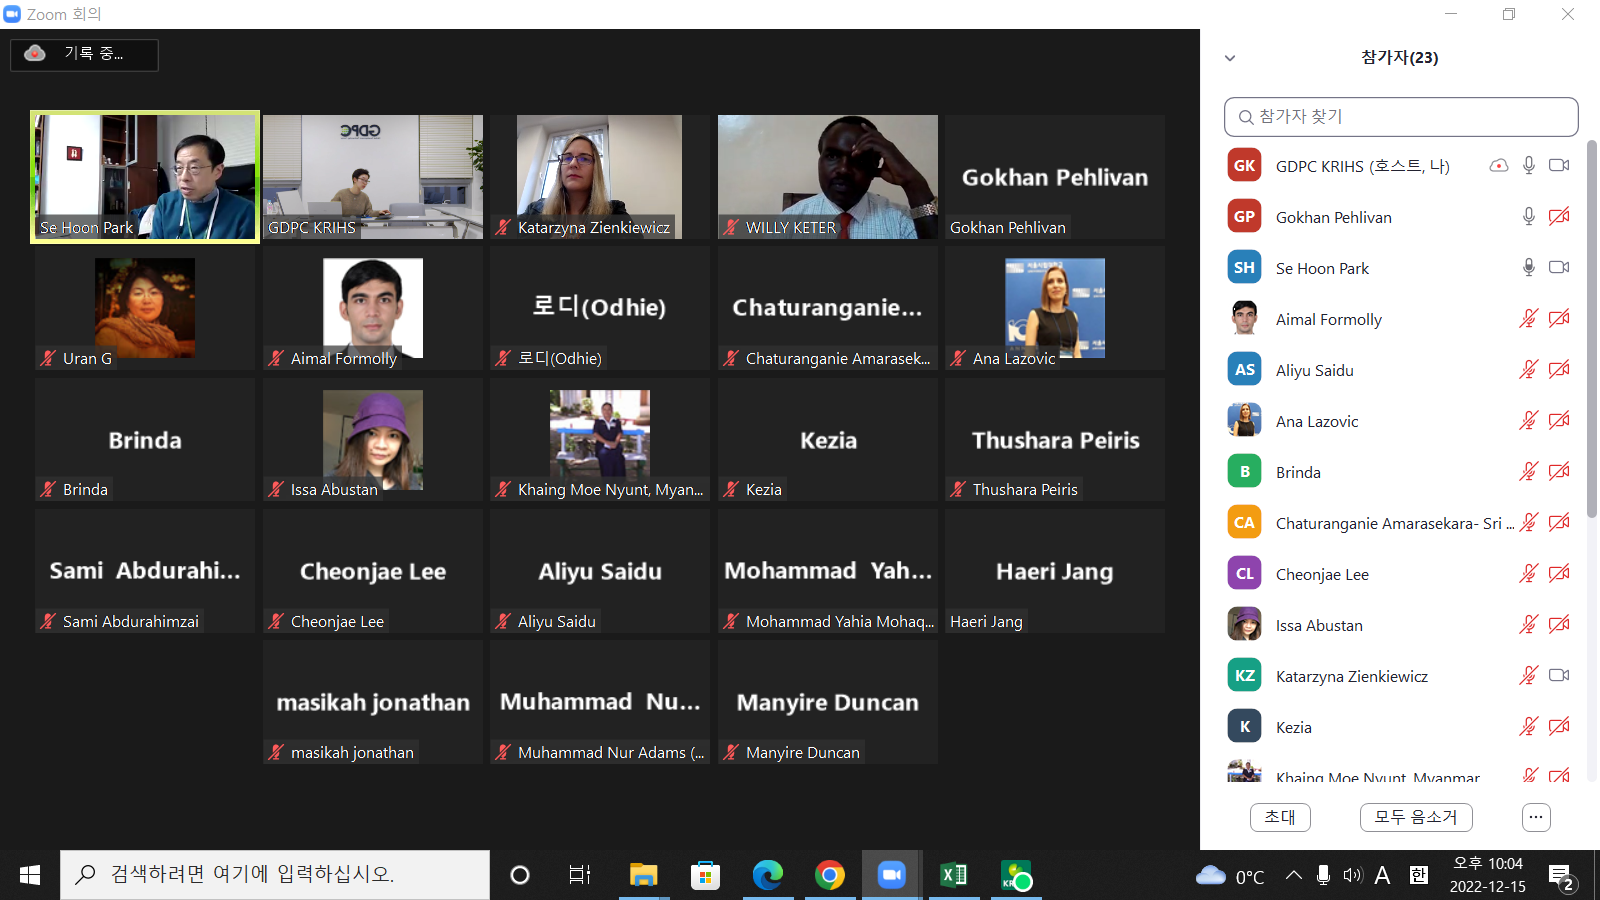This screenshot has height=900, width=1600.
Task: Click the 참가자 찾기 search field
Action: coord(1400,116)
